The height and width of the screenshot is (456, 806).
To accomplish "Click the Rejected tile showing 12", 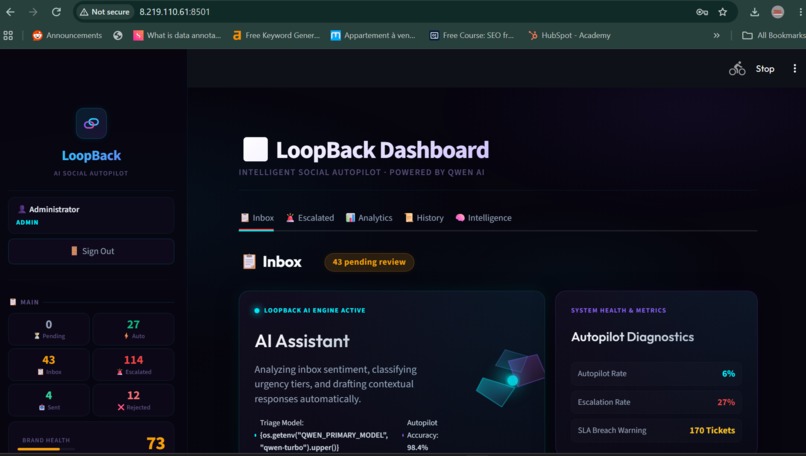I will pyautogui.click(x=133, y=400).
